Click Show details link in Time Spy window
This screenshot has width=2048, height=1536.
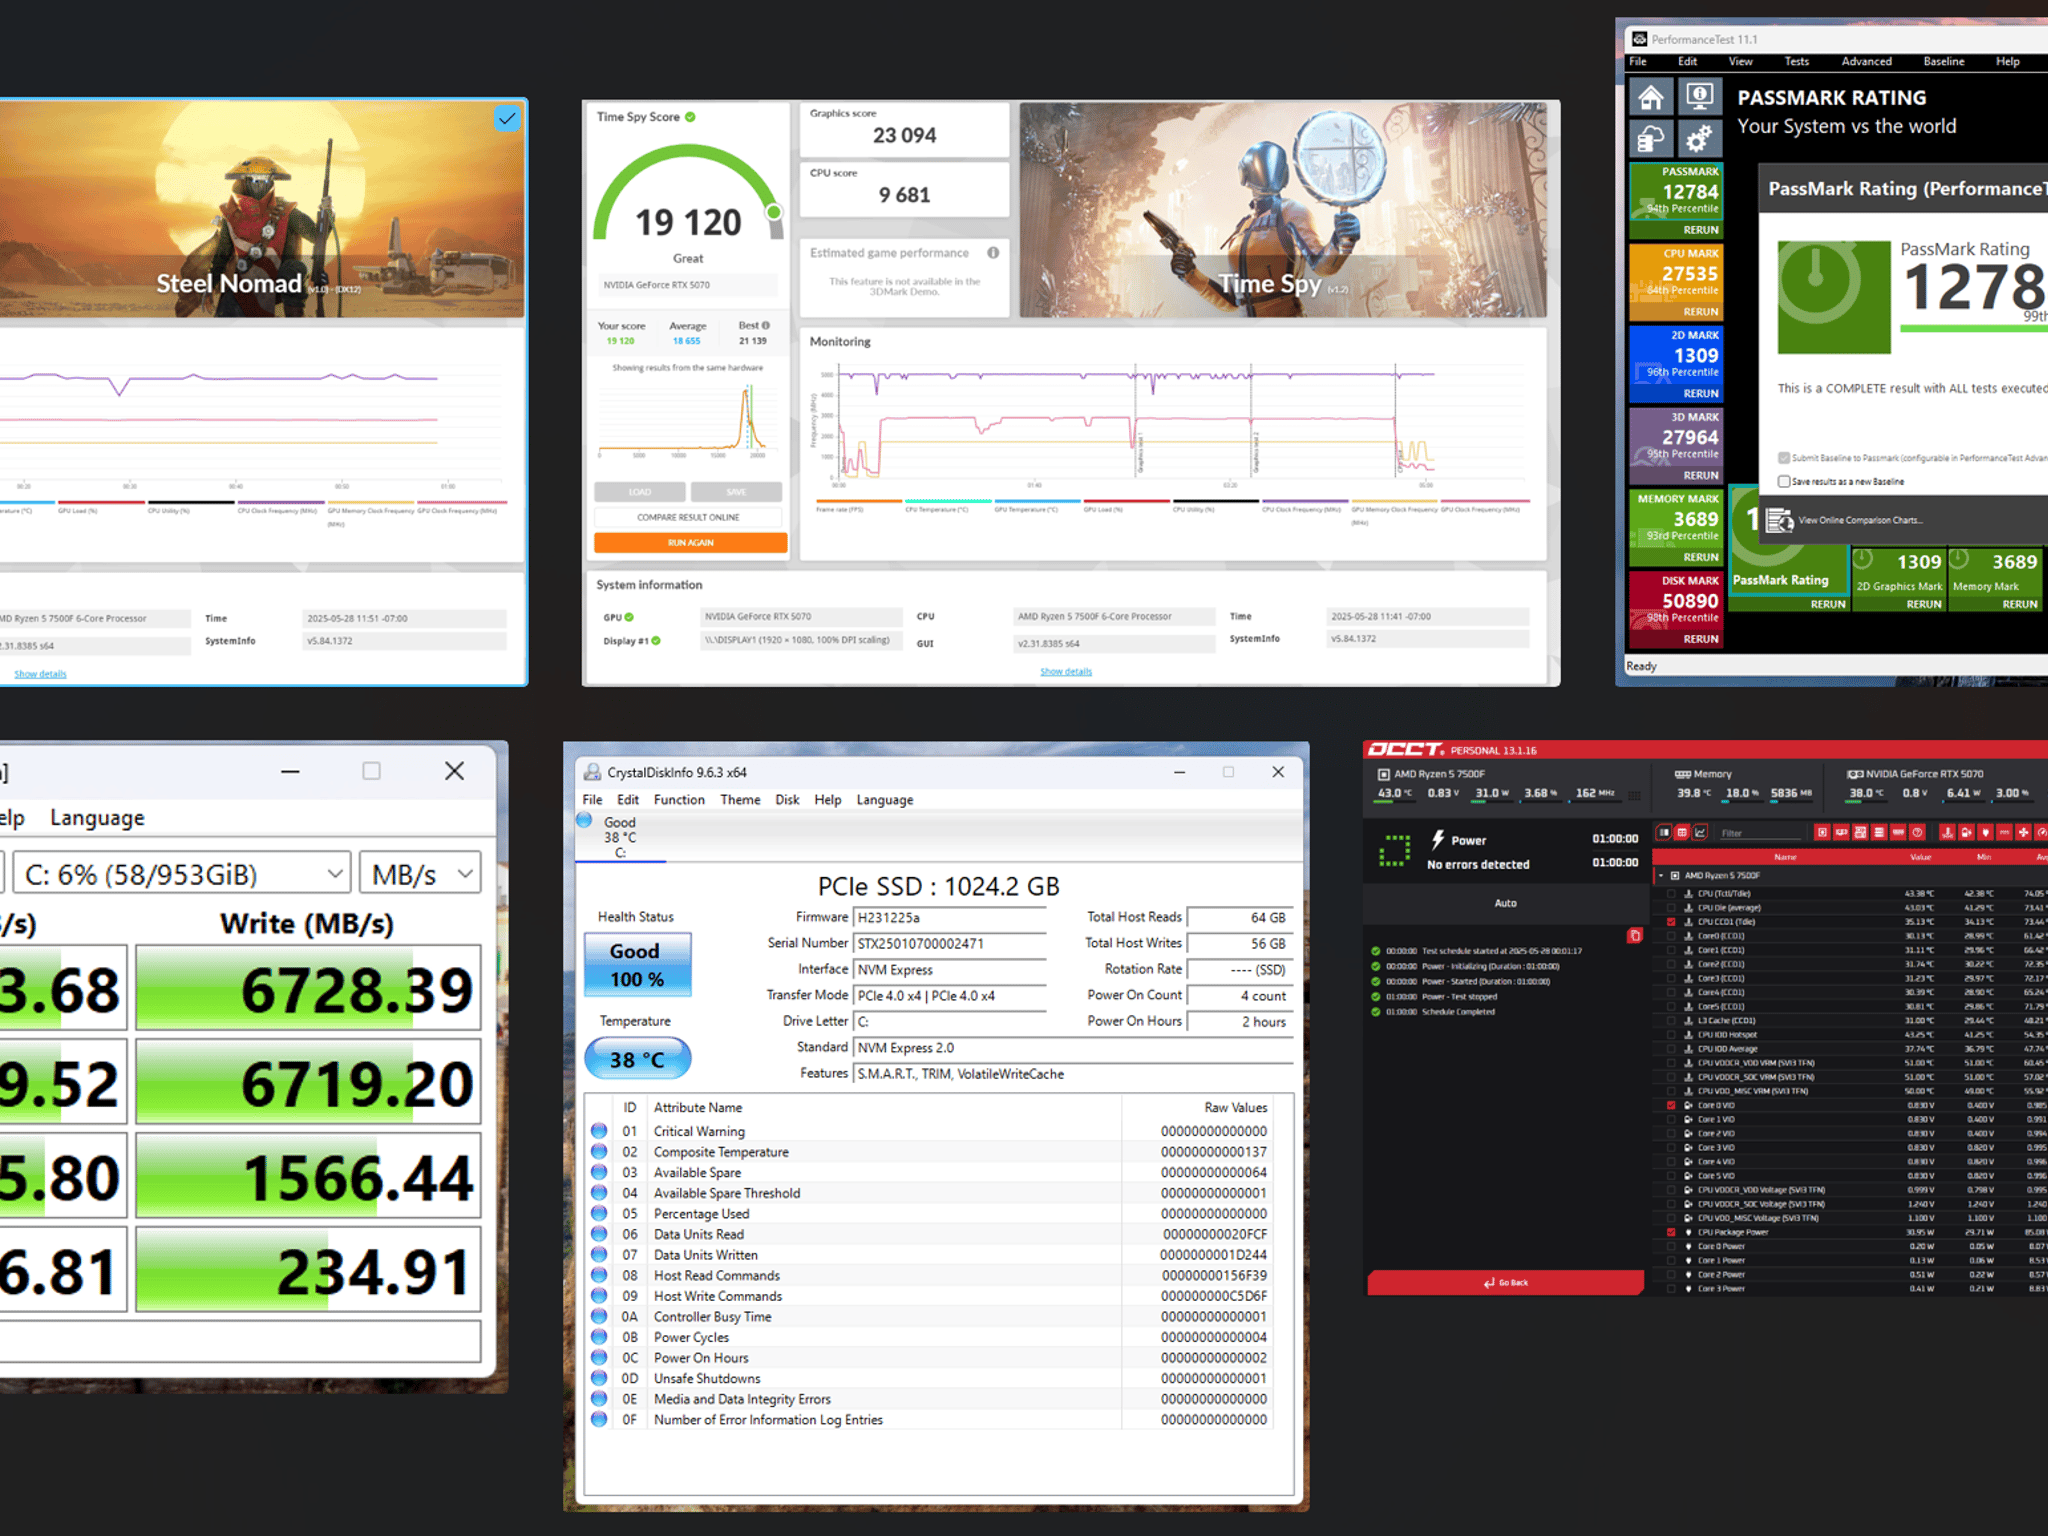coord(1066,671)
